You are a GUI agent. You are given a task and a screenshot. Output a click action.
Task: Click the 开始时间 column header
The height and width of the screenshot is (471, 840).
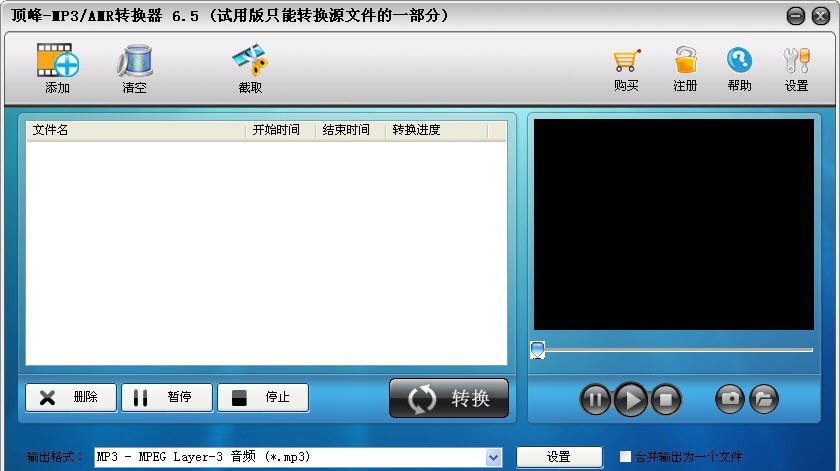click(x=281, y=130)
